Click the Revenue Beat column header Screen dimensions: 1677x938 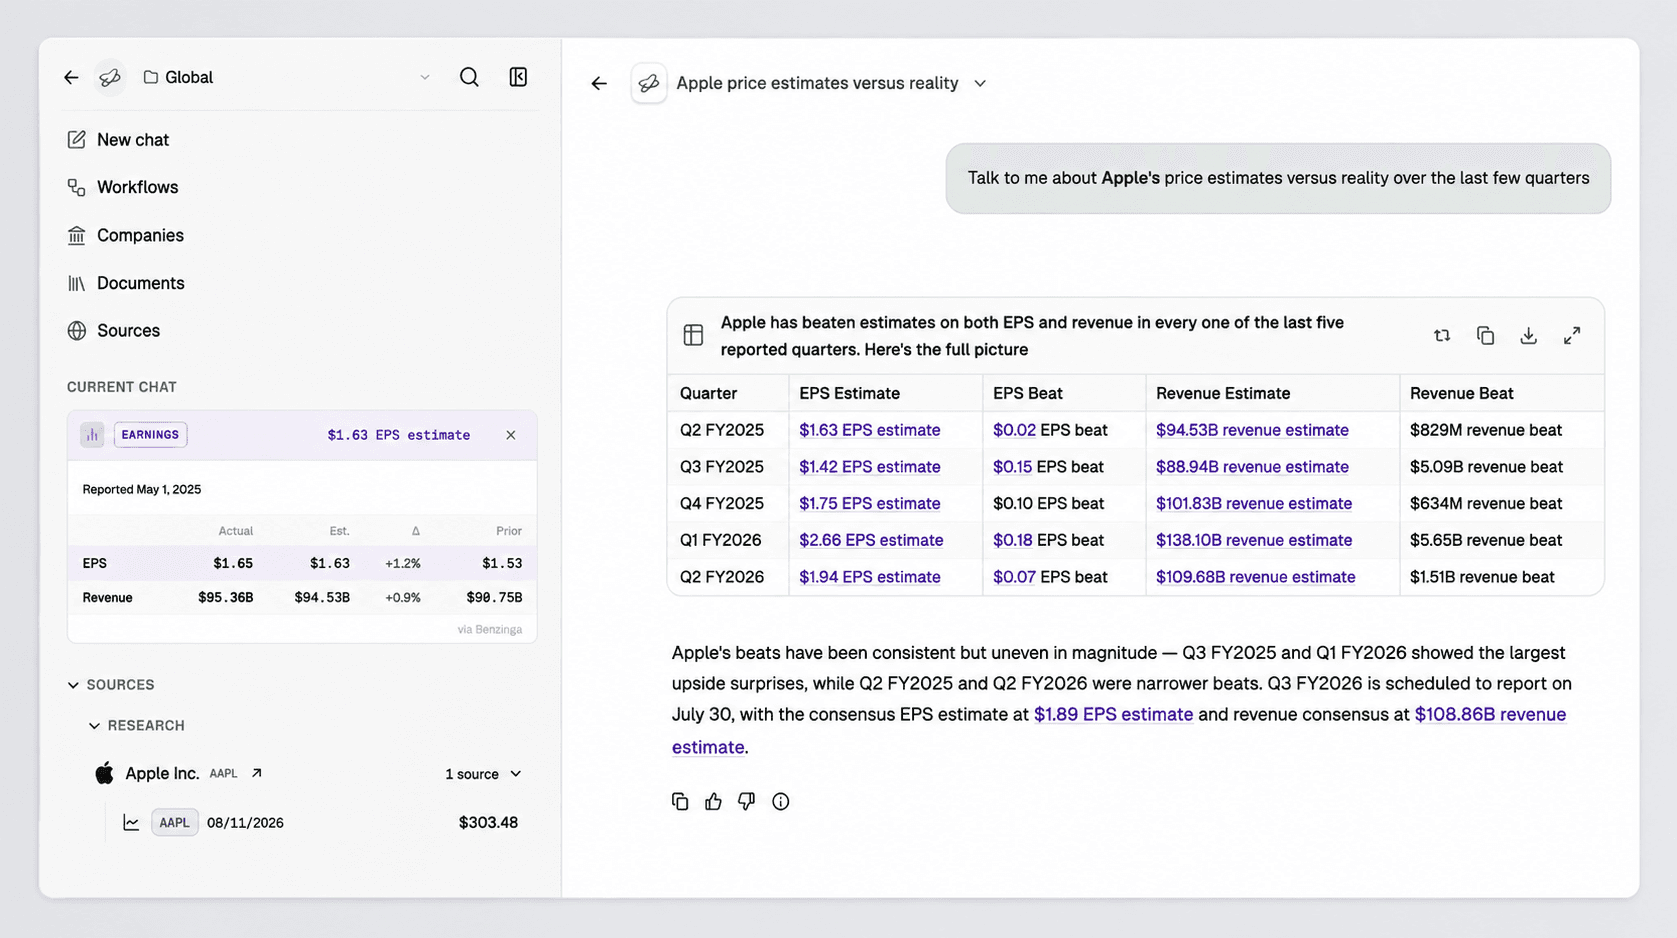pyautogui.click(x=1461, y=393)
